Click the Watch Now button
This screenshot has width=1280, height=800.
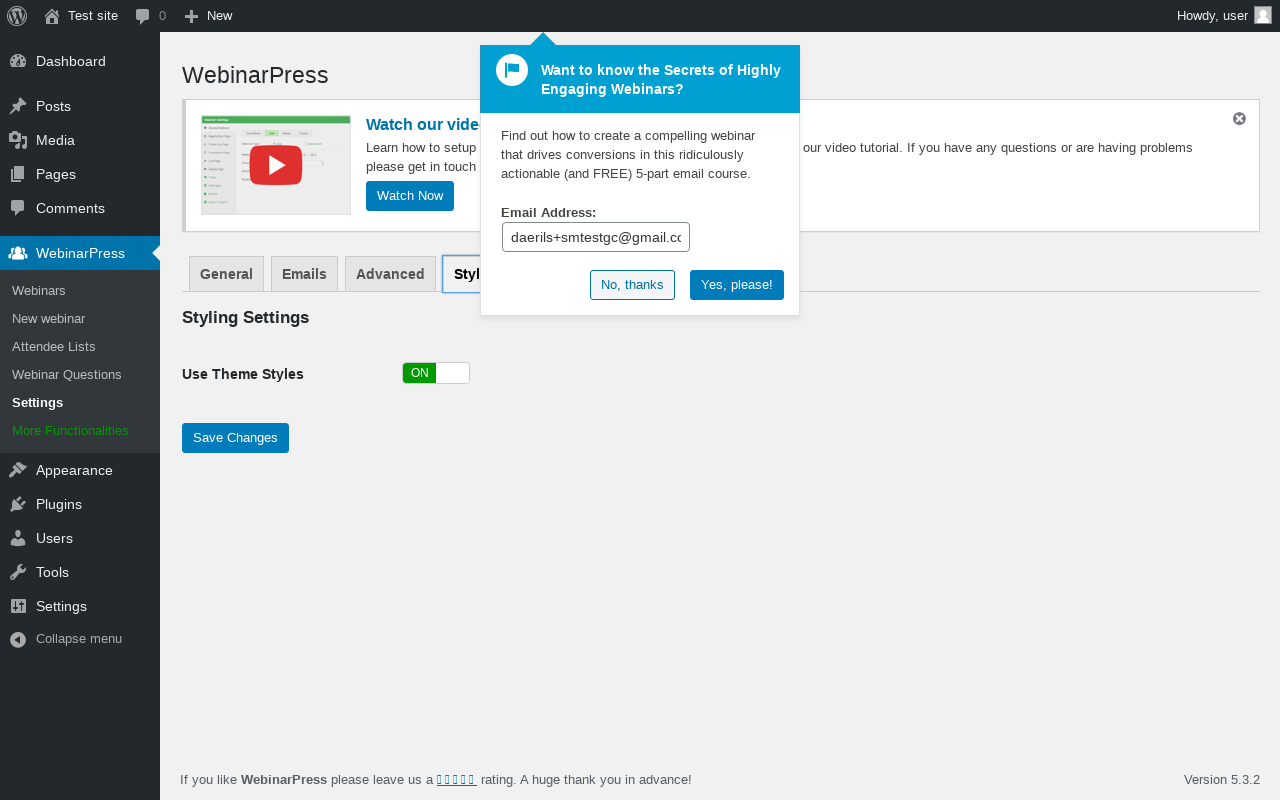coord(410,196)
